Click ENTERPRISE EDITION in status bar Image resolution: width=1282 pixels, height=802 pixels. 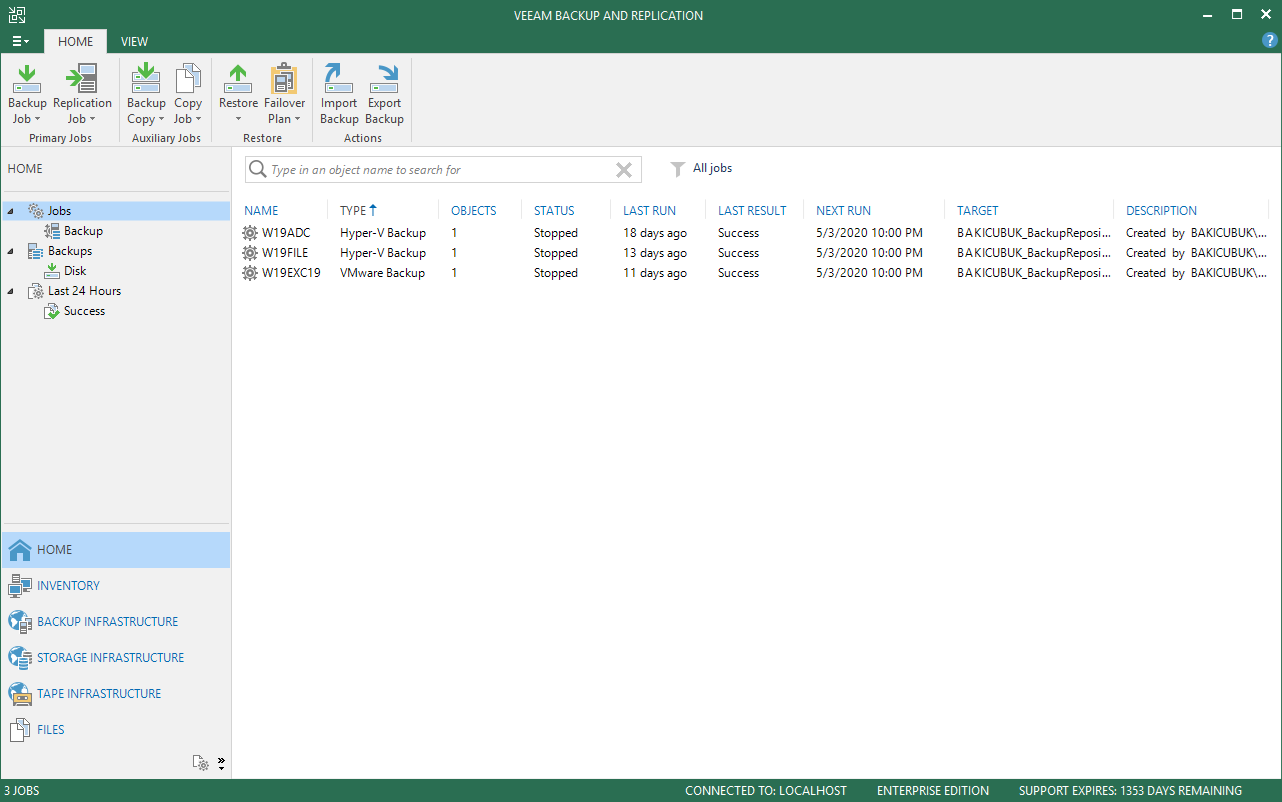pyautogui.click(x=933, y=791)
